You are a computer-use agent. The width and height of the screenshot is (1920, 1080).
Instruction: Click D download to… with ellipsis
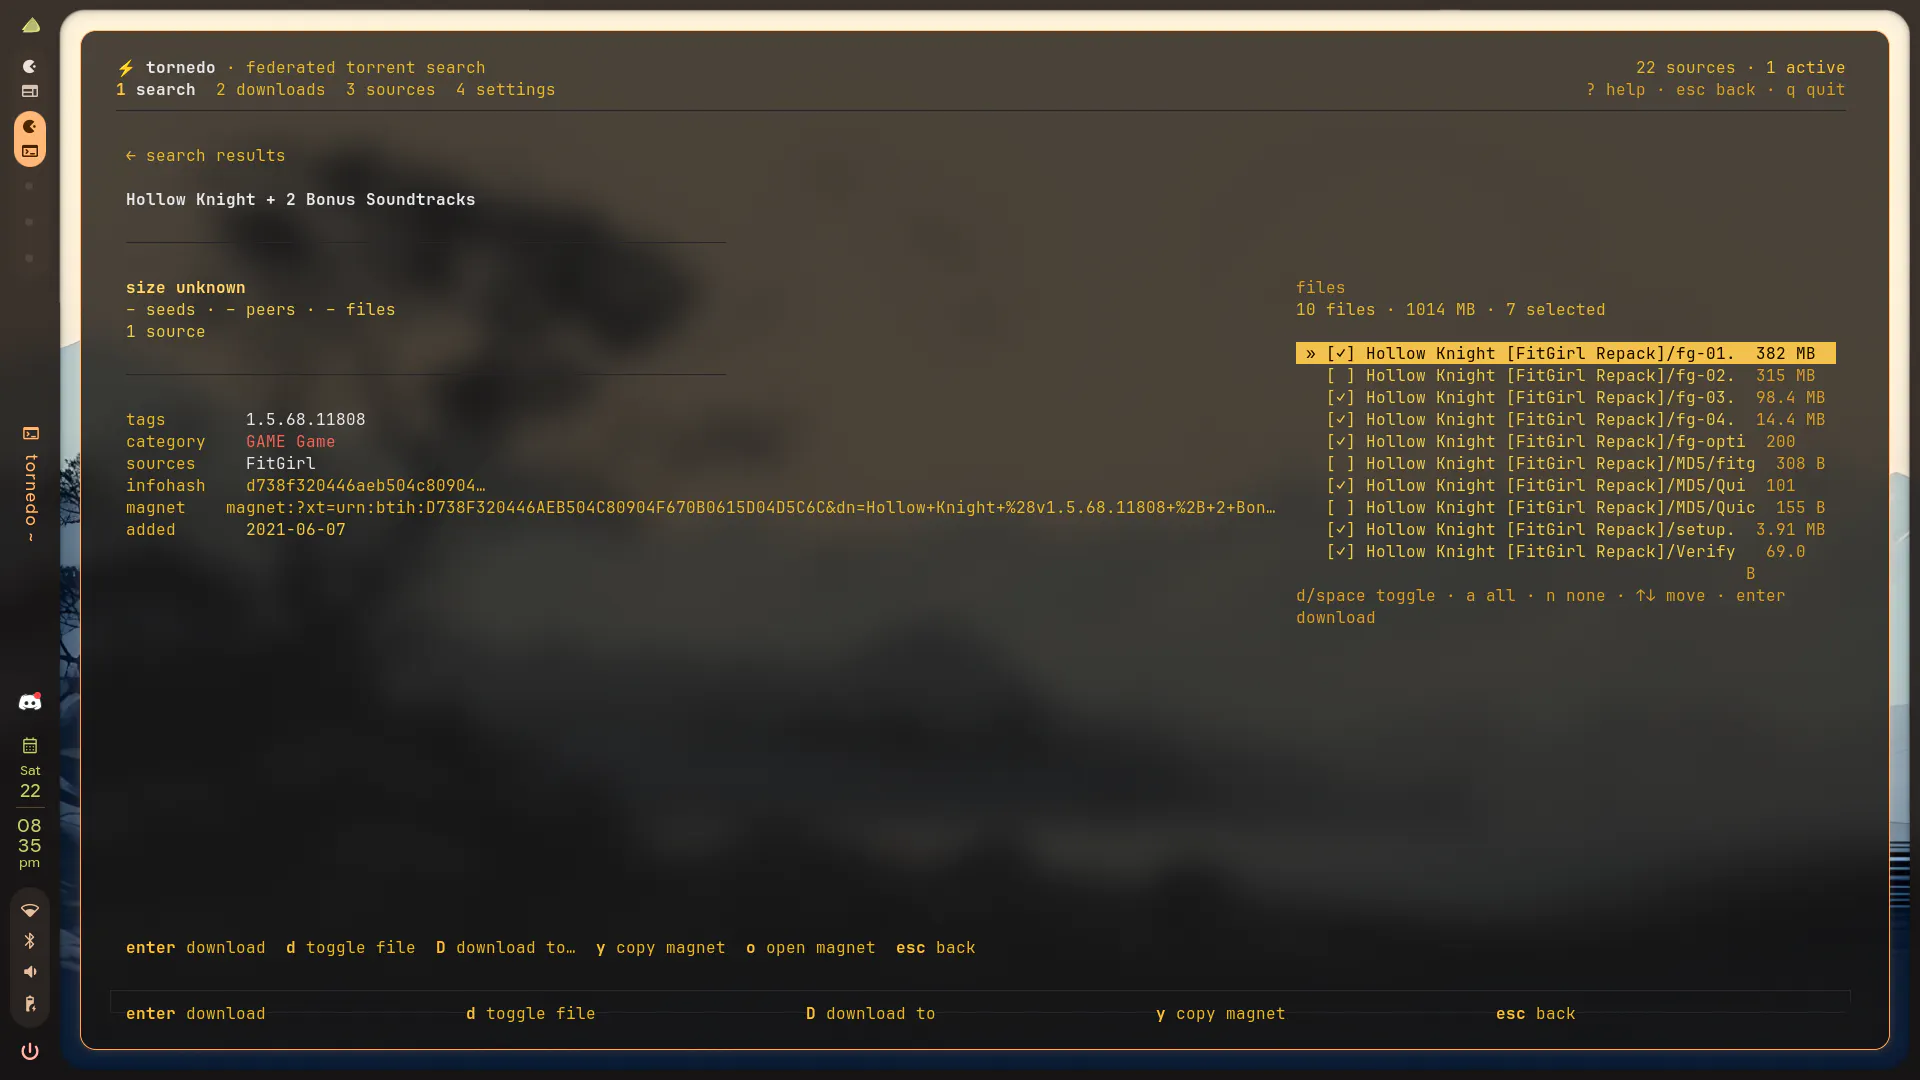pos(506,948)
